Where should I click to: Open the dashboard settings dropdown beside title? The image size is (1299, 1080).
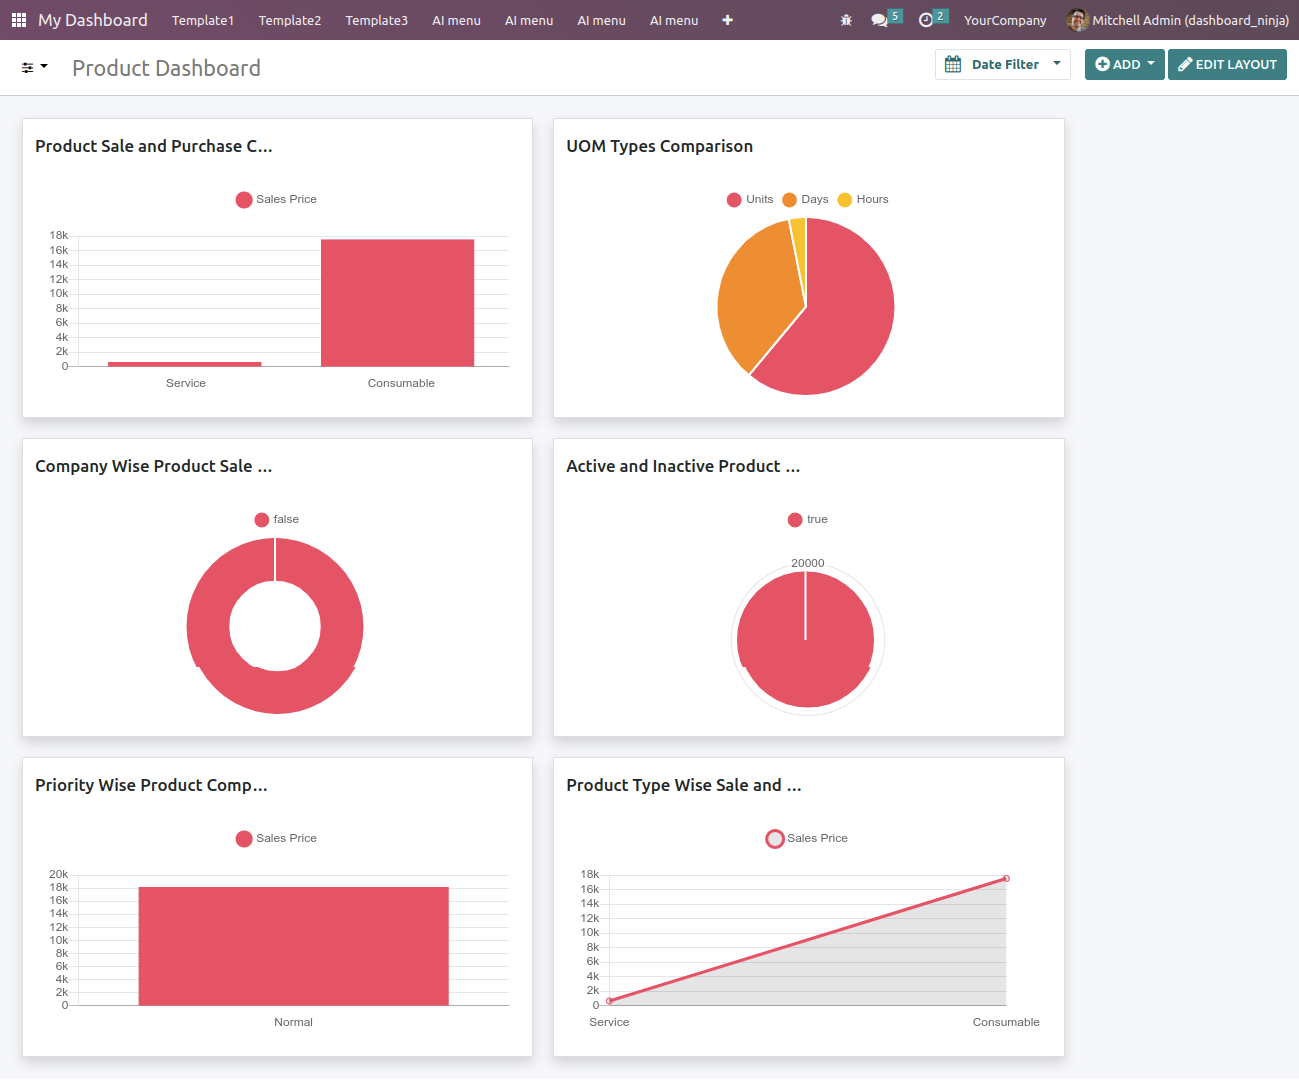(x=34, y=67)
